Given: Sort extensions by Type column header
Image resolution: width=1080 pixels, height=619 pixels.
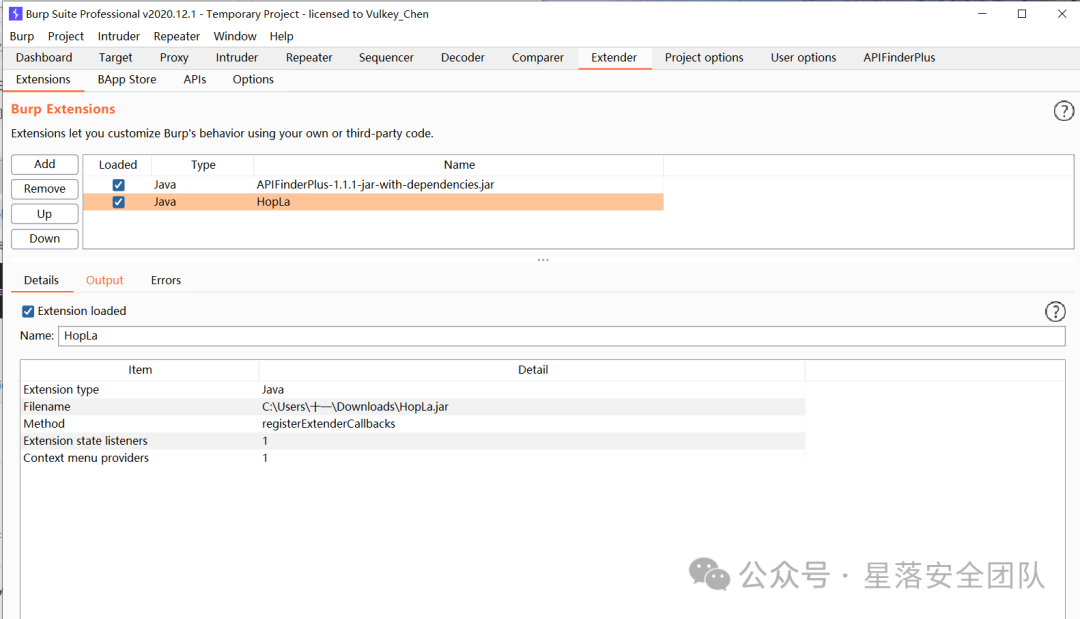Looking at the screenshot, I should (x=203, y=165).
